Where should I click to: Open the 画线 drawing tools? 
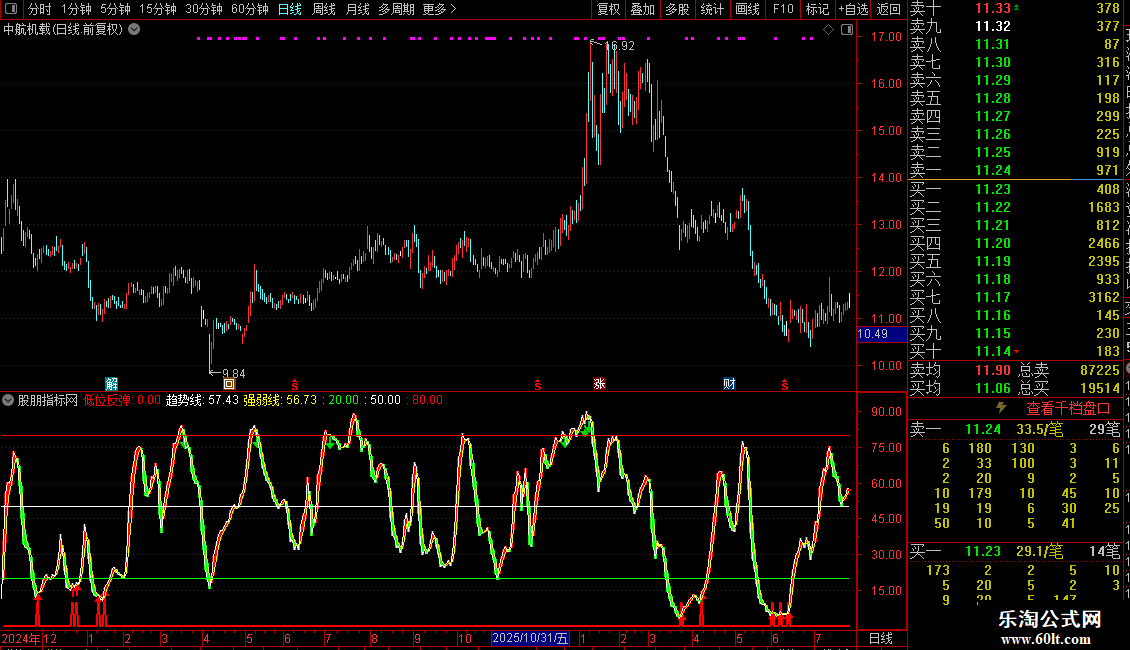click(x=747, y=9)
